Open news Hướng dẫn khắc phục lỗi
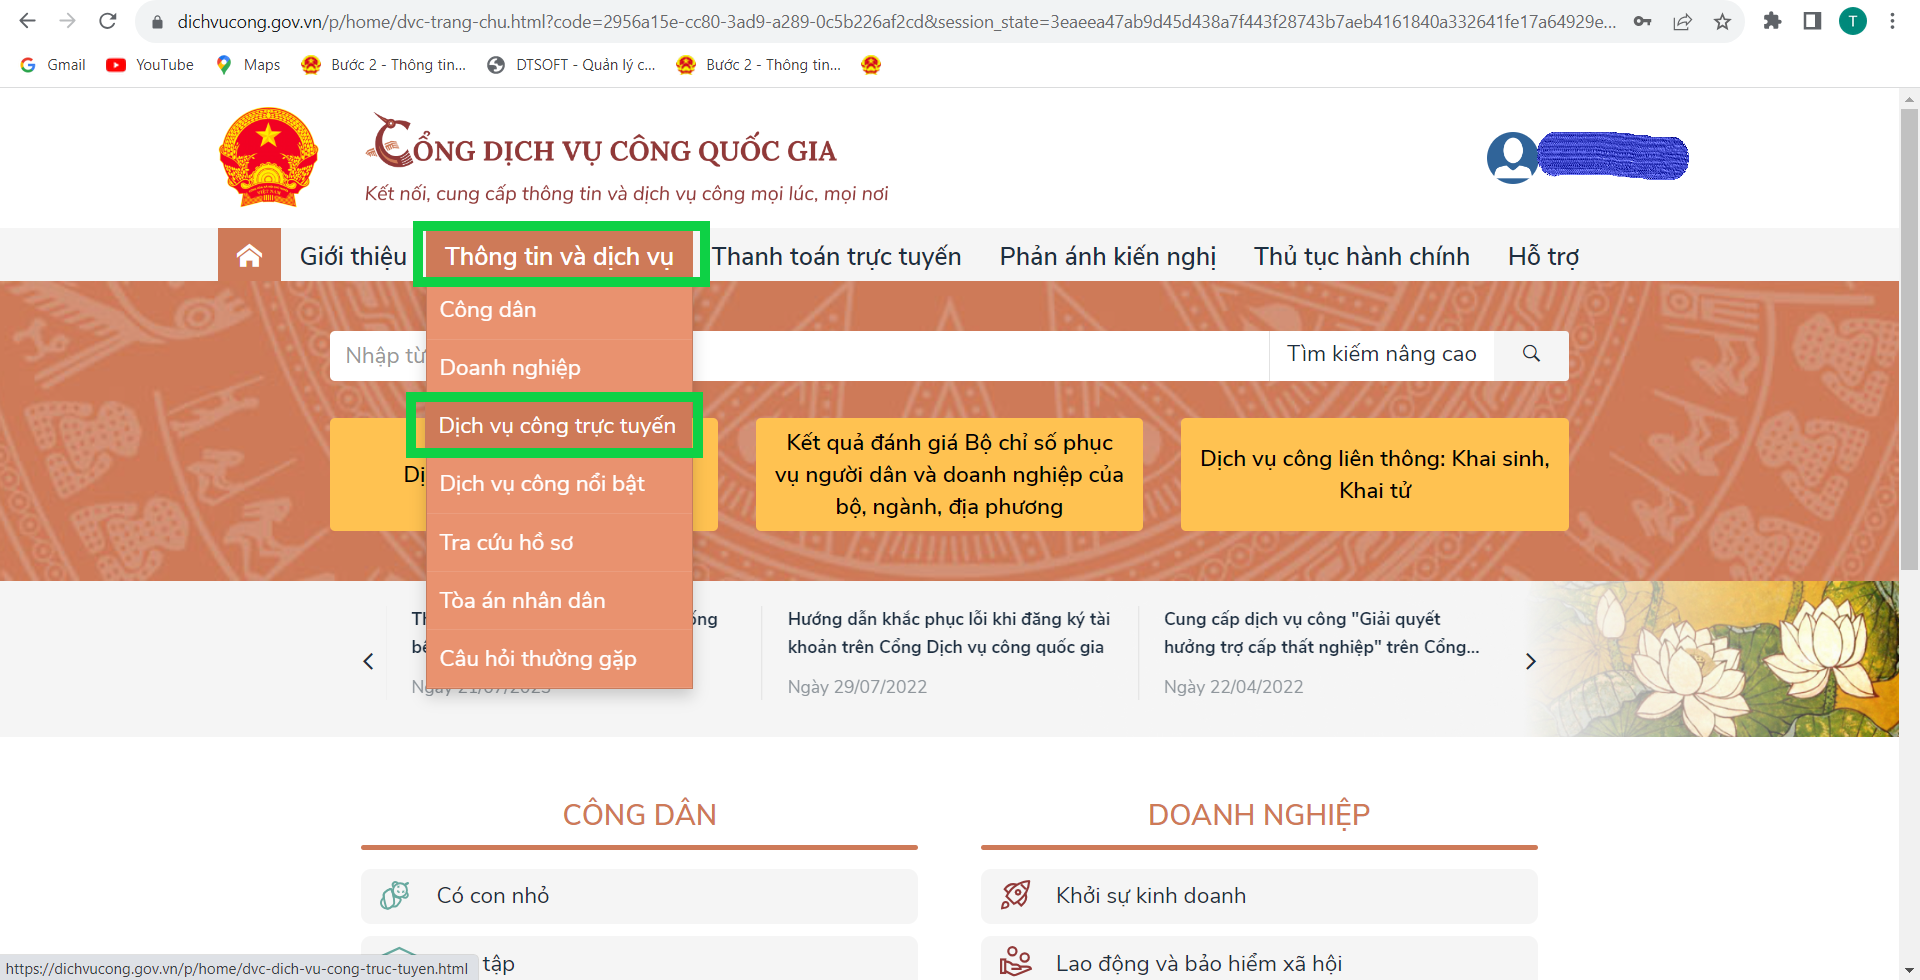1920x980 pixels. click(x=949, y=633)
